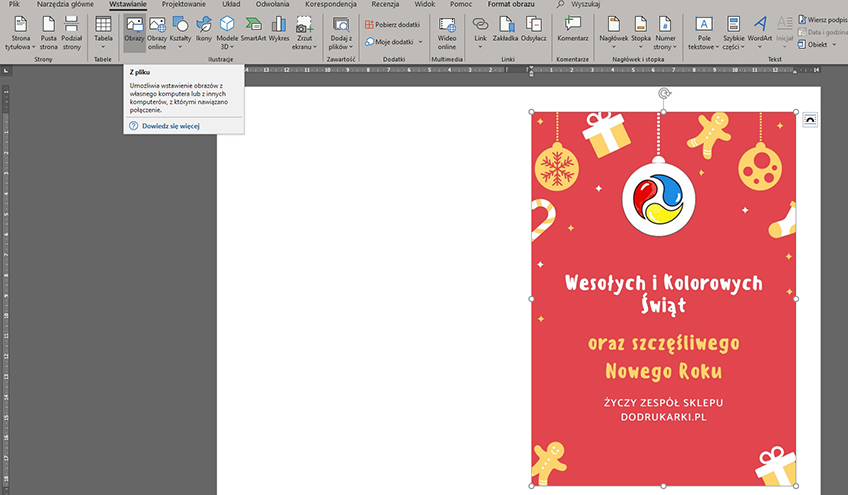Expand the Obiekt dropdown arrow
The width and height of the screenshot is (848, 495).
click(834, 45)
